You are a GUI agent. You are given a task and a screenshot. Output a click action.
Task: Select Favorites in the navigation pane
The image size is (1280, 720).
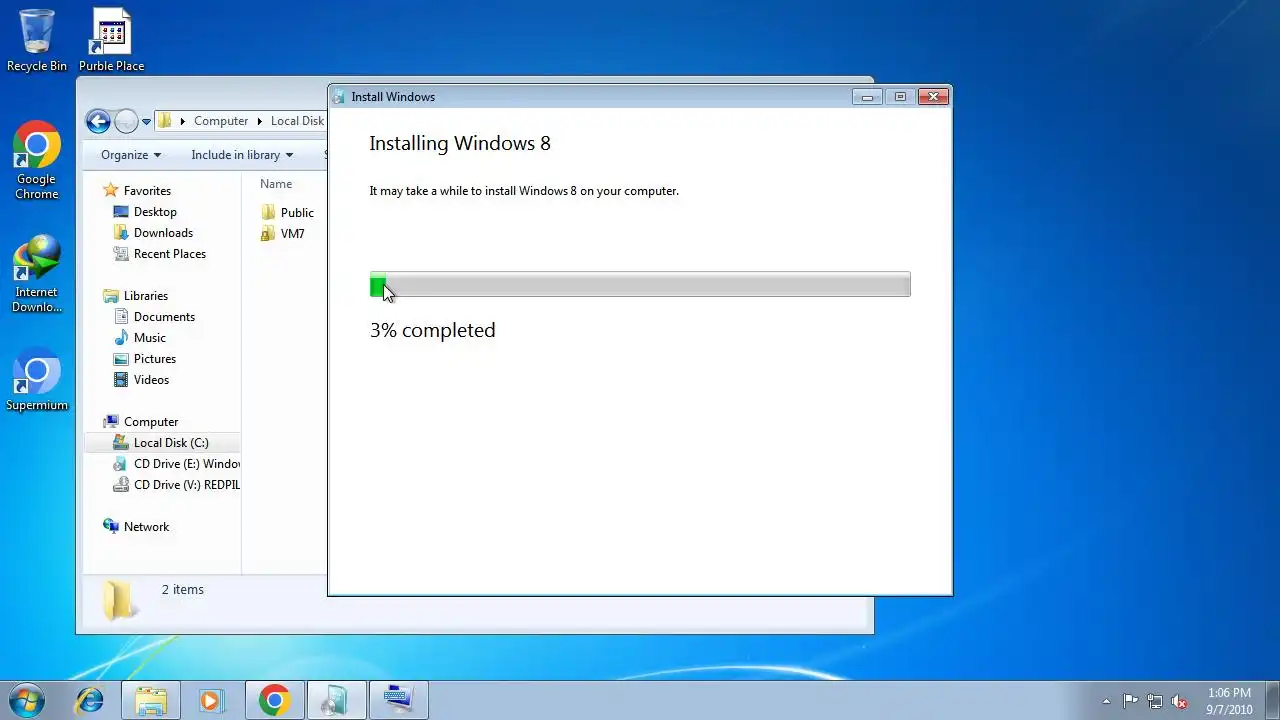pos(147,191)
